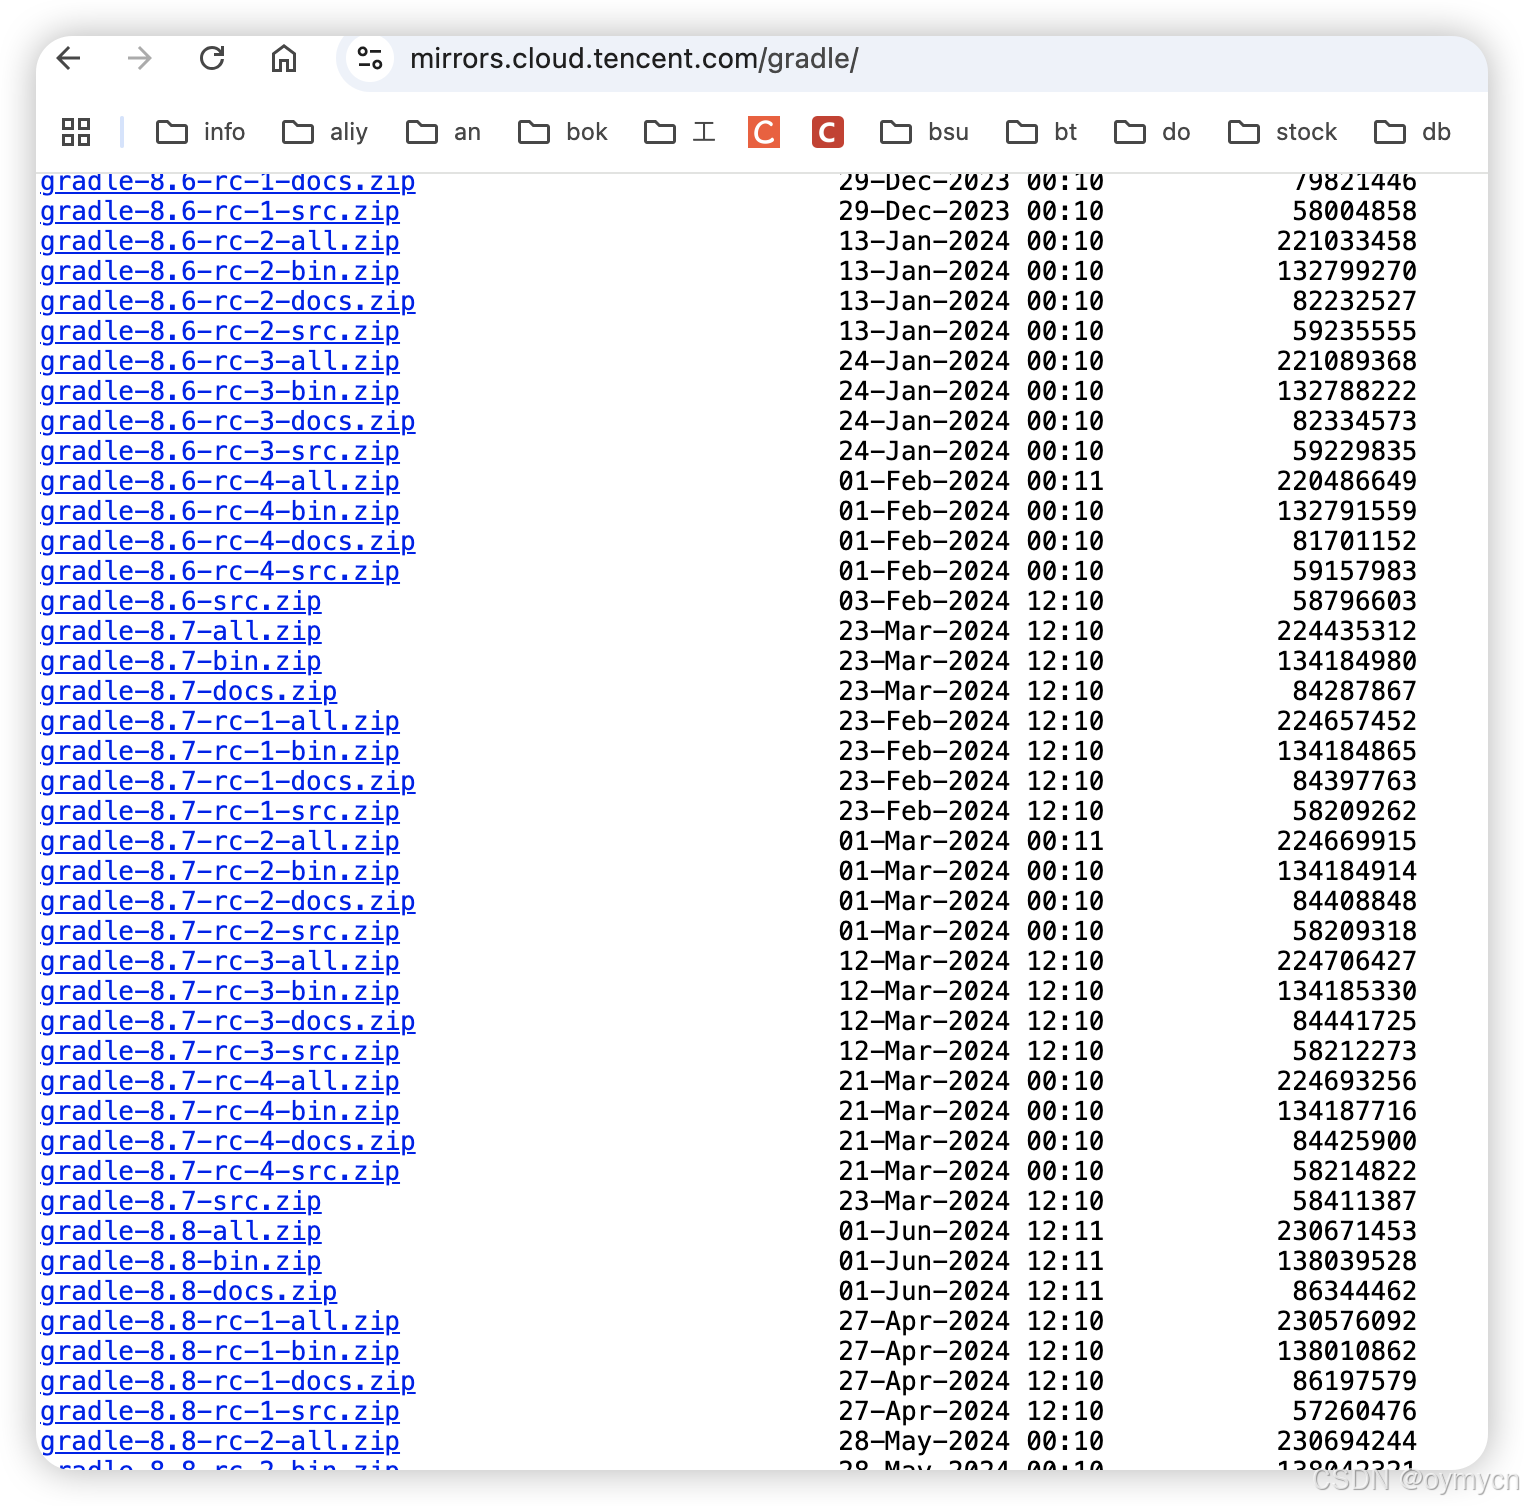The height and width of the screenshot is (1506, 1524).
Task: Go back using the browser back arrow
Action: (x=69, y=59)
